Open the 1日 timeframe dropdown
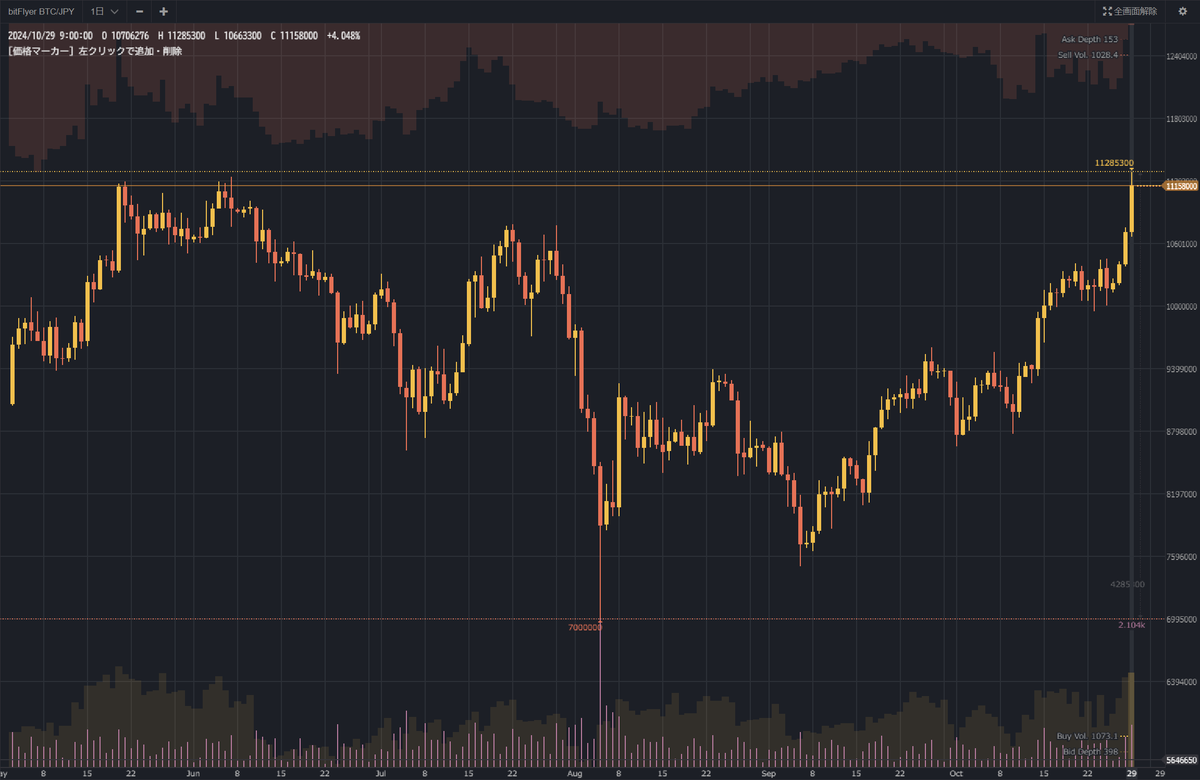1200x780 pixels. 97,12
